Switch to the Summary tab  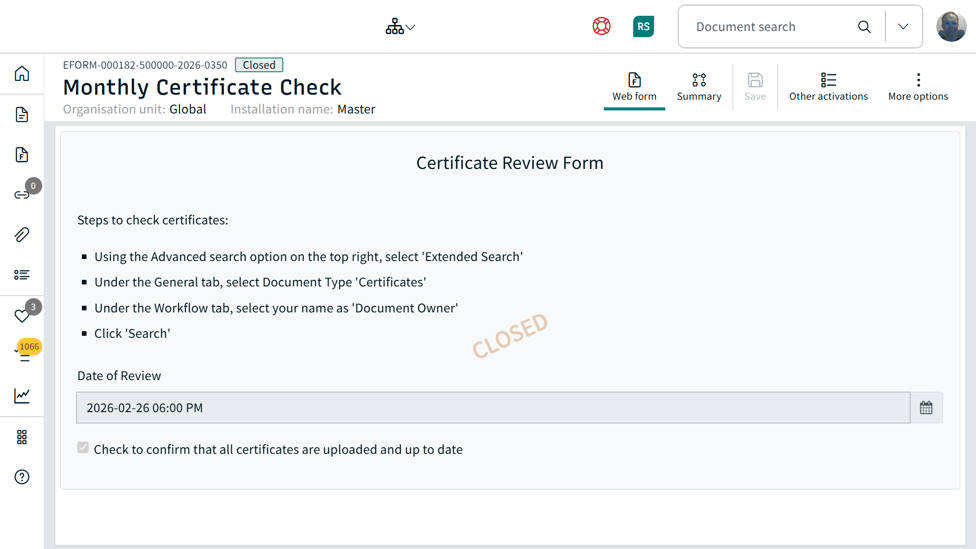coord(699,87)
